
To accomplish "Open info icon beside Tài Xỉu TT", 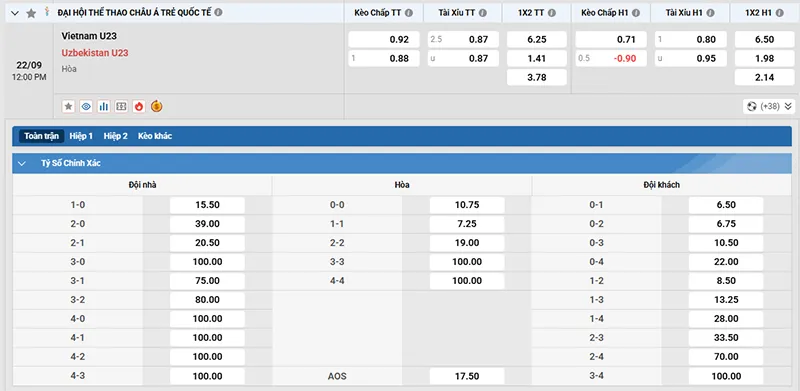I will coord(483,13).
